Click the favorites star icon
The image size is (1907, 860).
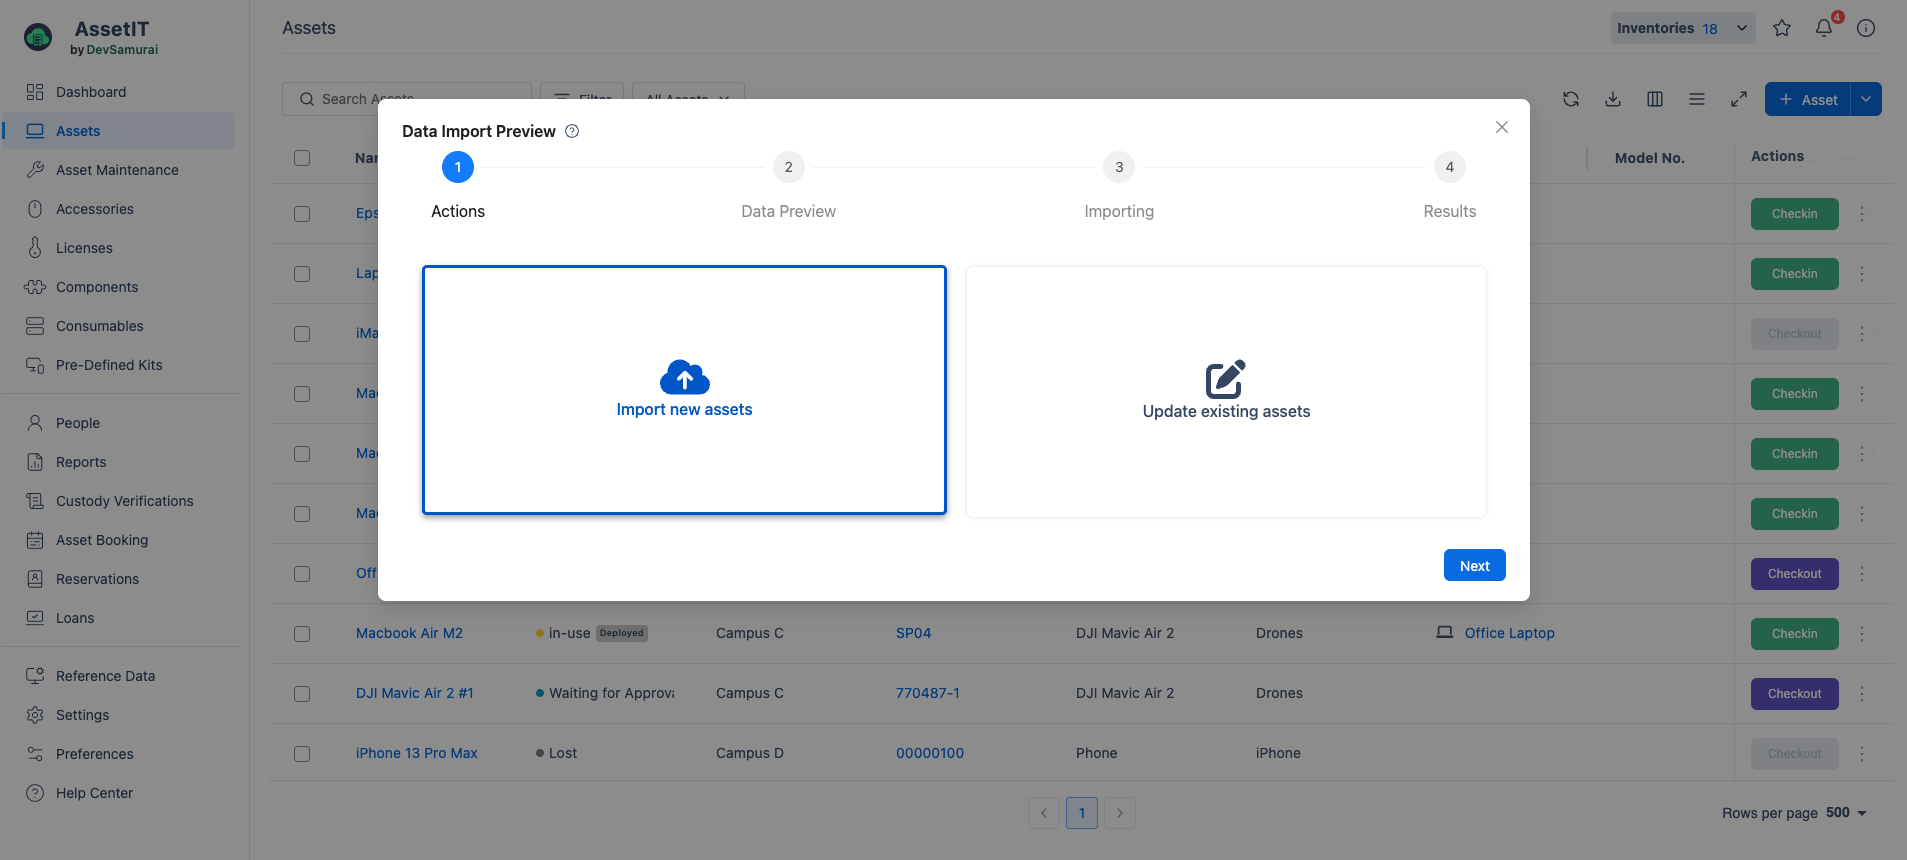(x=1782, y=28)
